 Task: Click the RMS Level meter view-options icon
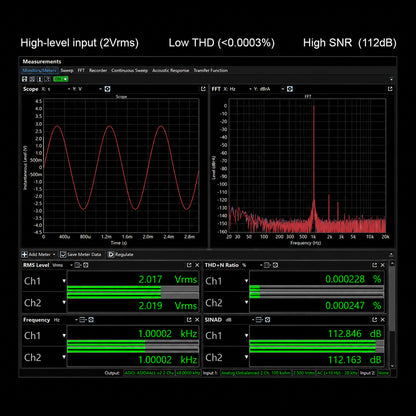pyautogui.click(x=78, y=265)
